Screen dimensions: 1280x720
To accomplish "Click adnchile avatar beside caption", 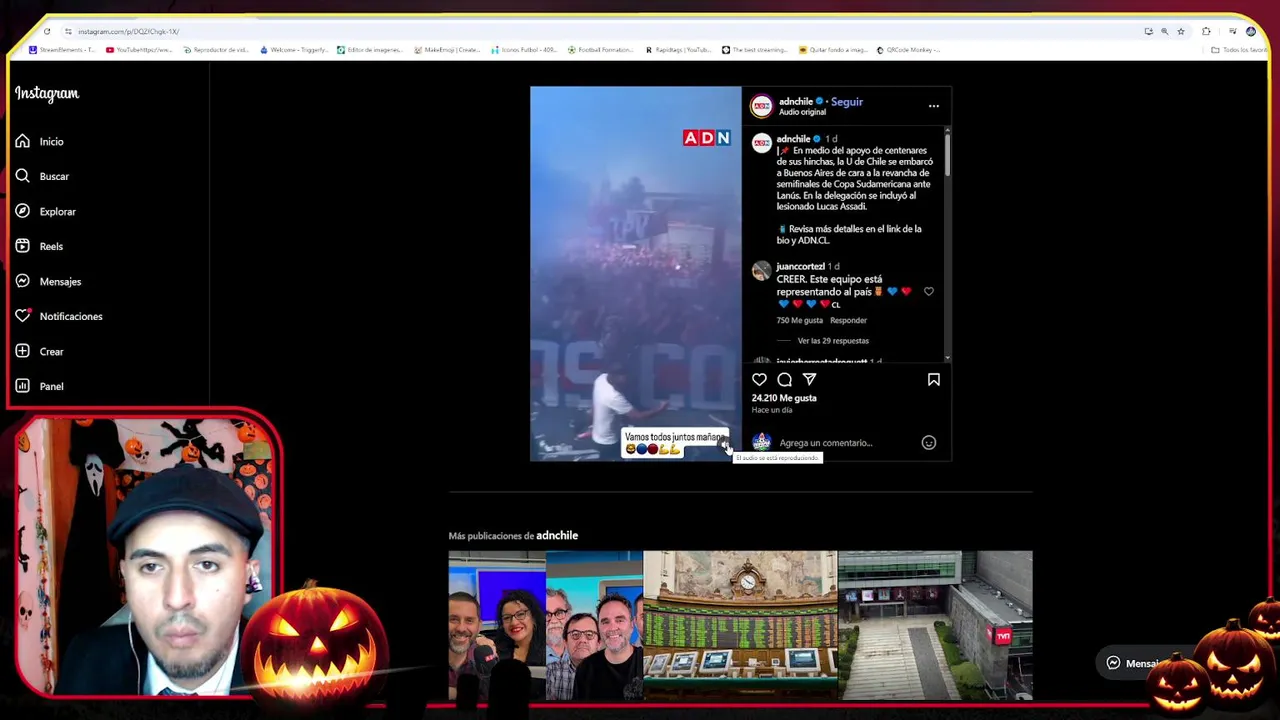I will [762, 143].
